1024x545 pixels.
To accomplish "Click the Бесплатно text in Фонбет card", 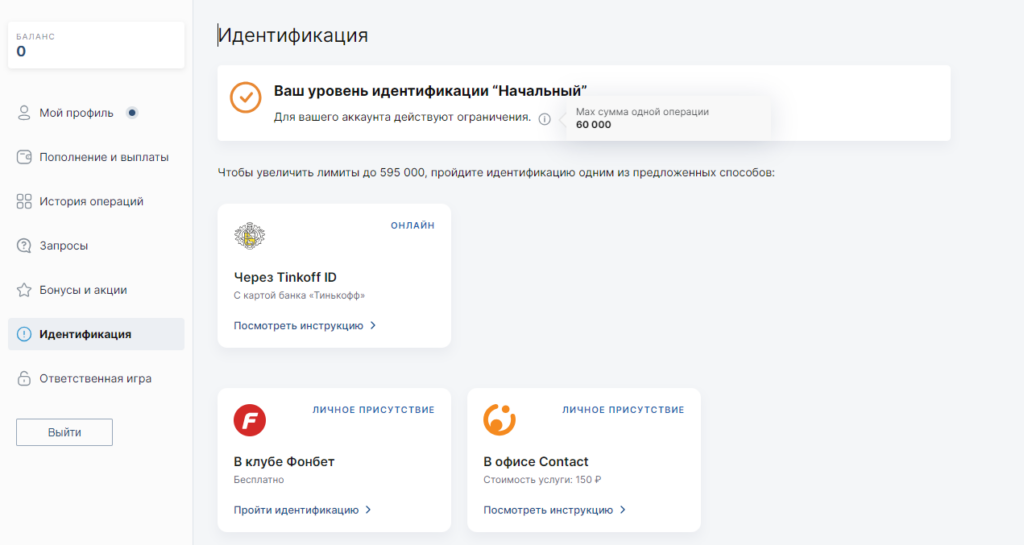I will (x=259, y=480).
